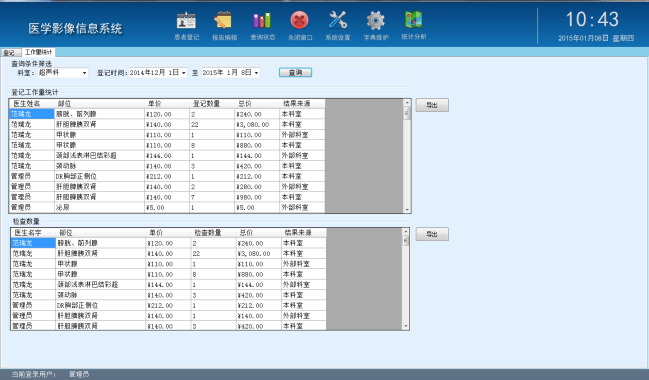This screenshot has height=380, width=649.
Task: Open the 患者登记 patient registration icon
Action: (186, 26)
